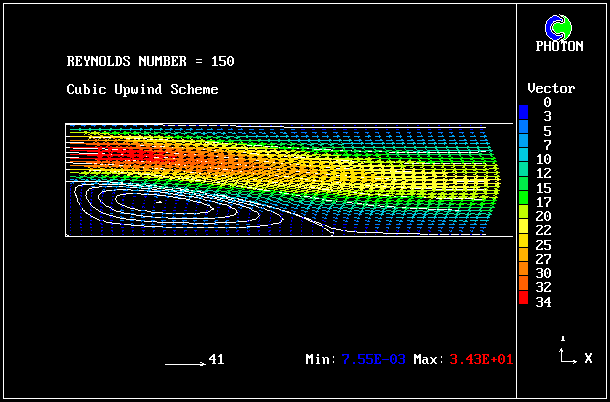Click the X axis label

point(589,358)
